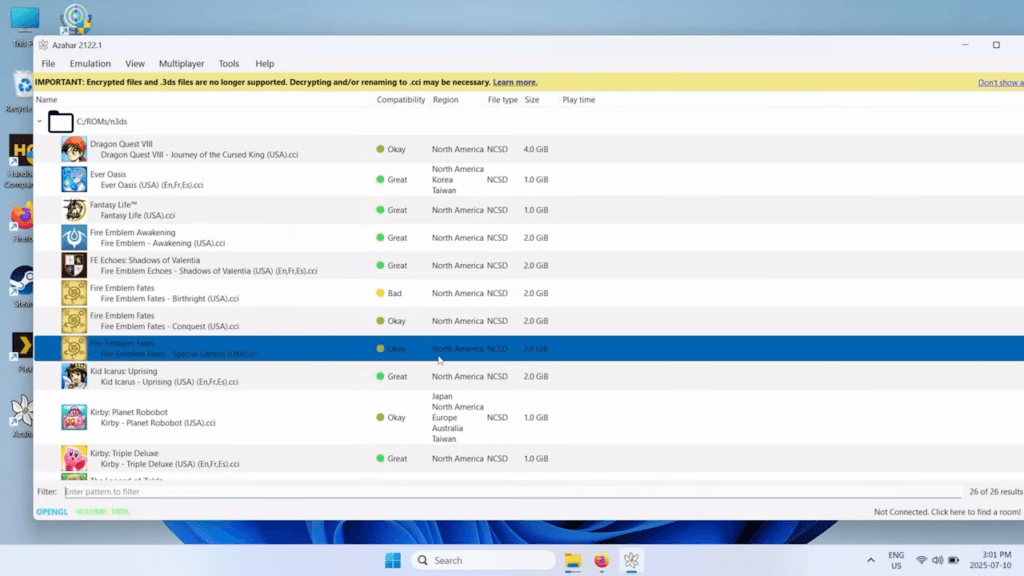Select Fire Emblem Fates Special Edition icon

tap(74, 349)
